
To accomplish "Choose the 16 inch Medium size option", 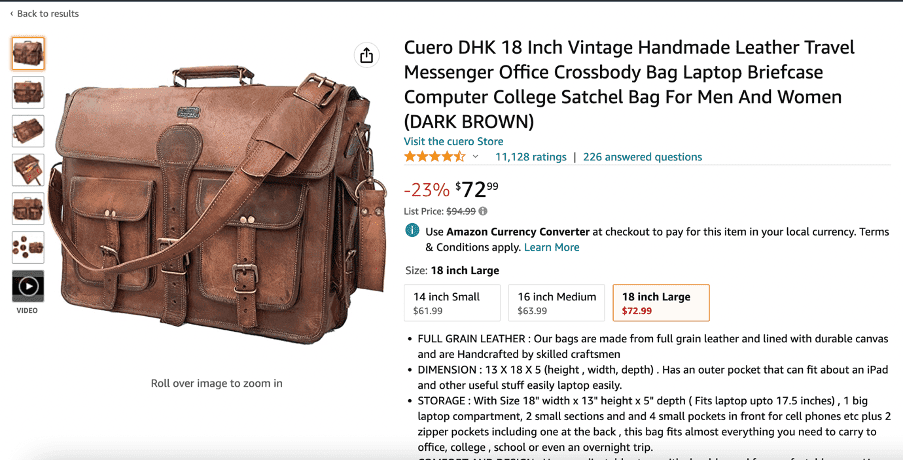I will click(556, 303).
